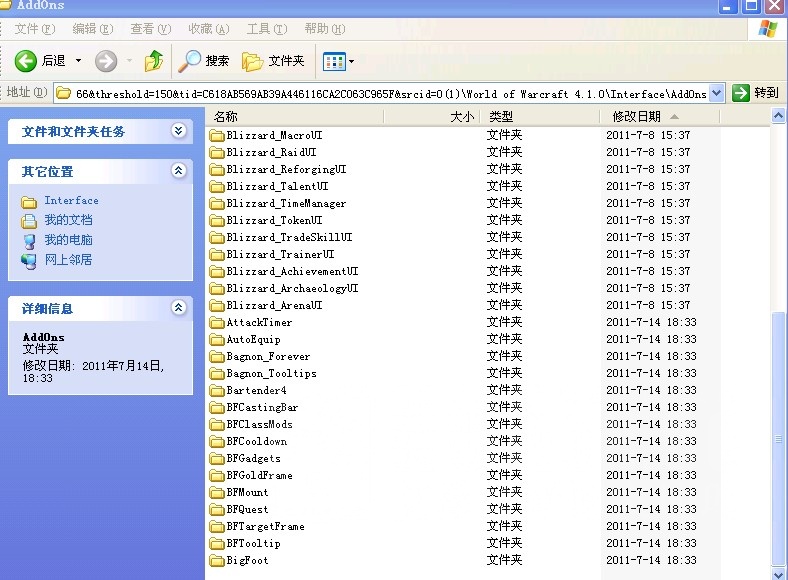788x580 pixels.
Task: Collapse the 详细信息 panel
Action: (178, 308)
